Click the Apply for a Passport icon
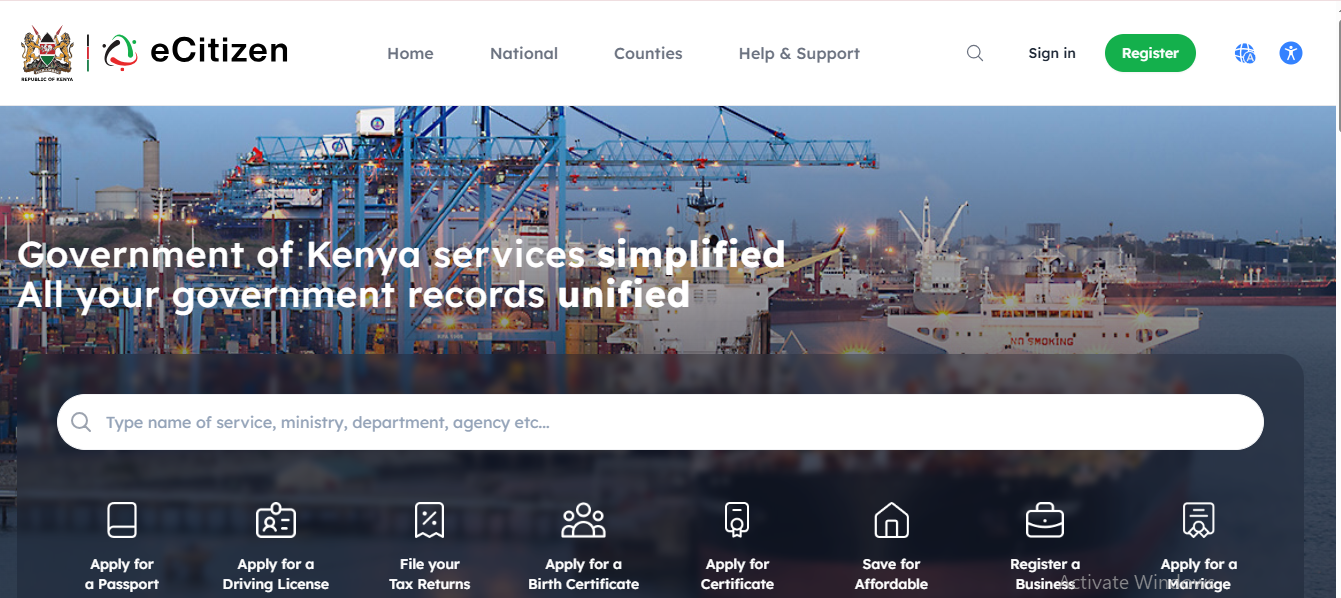The height and width of the screenshot is (598, 1341). tap(122, 520)
